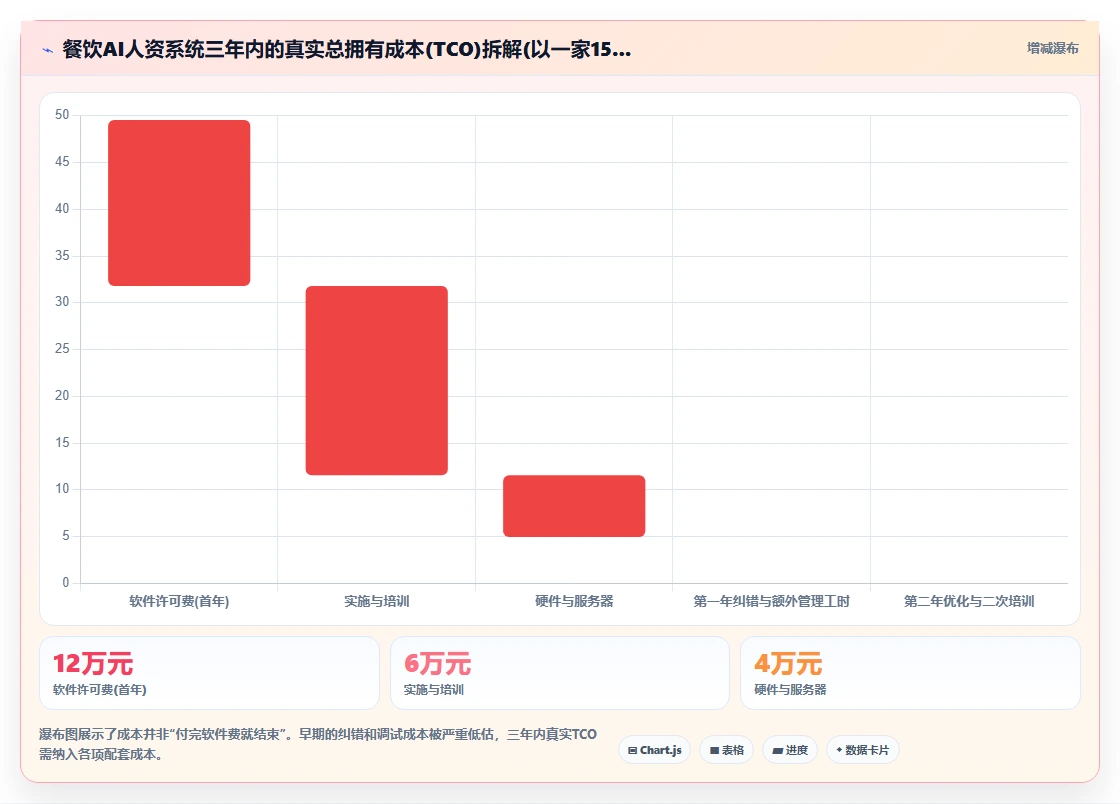The image size is (1120, 804).
Task: Click the x-axis label 第二年优化与二次培训
Action: pos(969,601)
